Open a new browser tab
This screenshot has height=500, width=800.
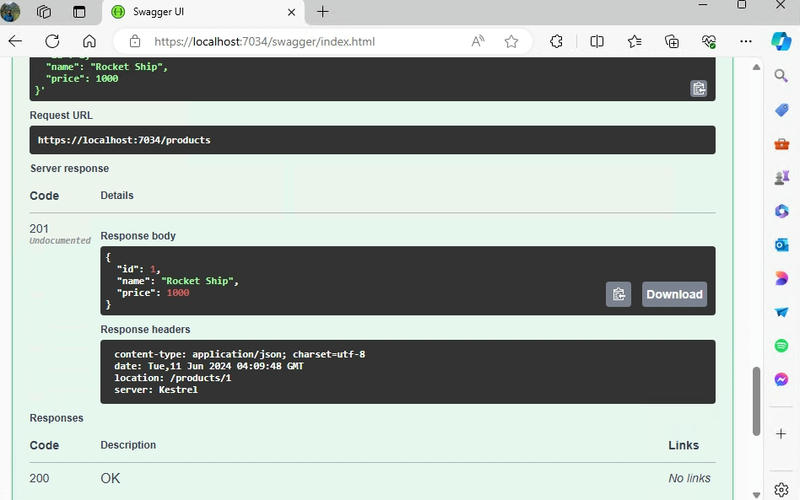pyautogui.click(x=322, y=12)
